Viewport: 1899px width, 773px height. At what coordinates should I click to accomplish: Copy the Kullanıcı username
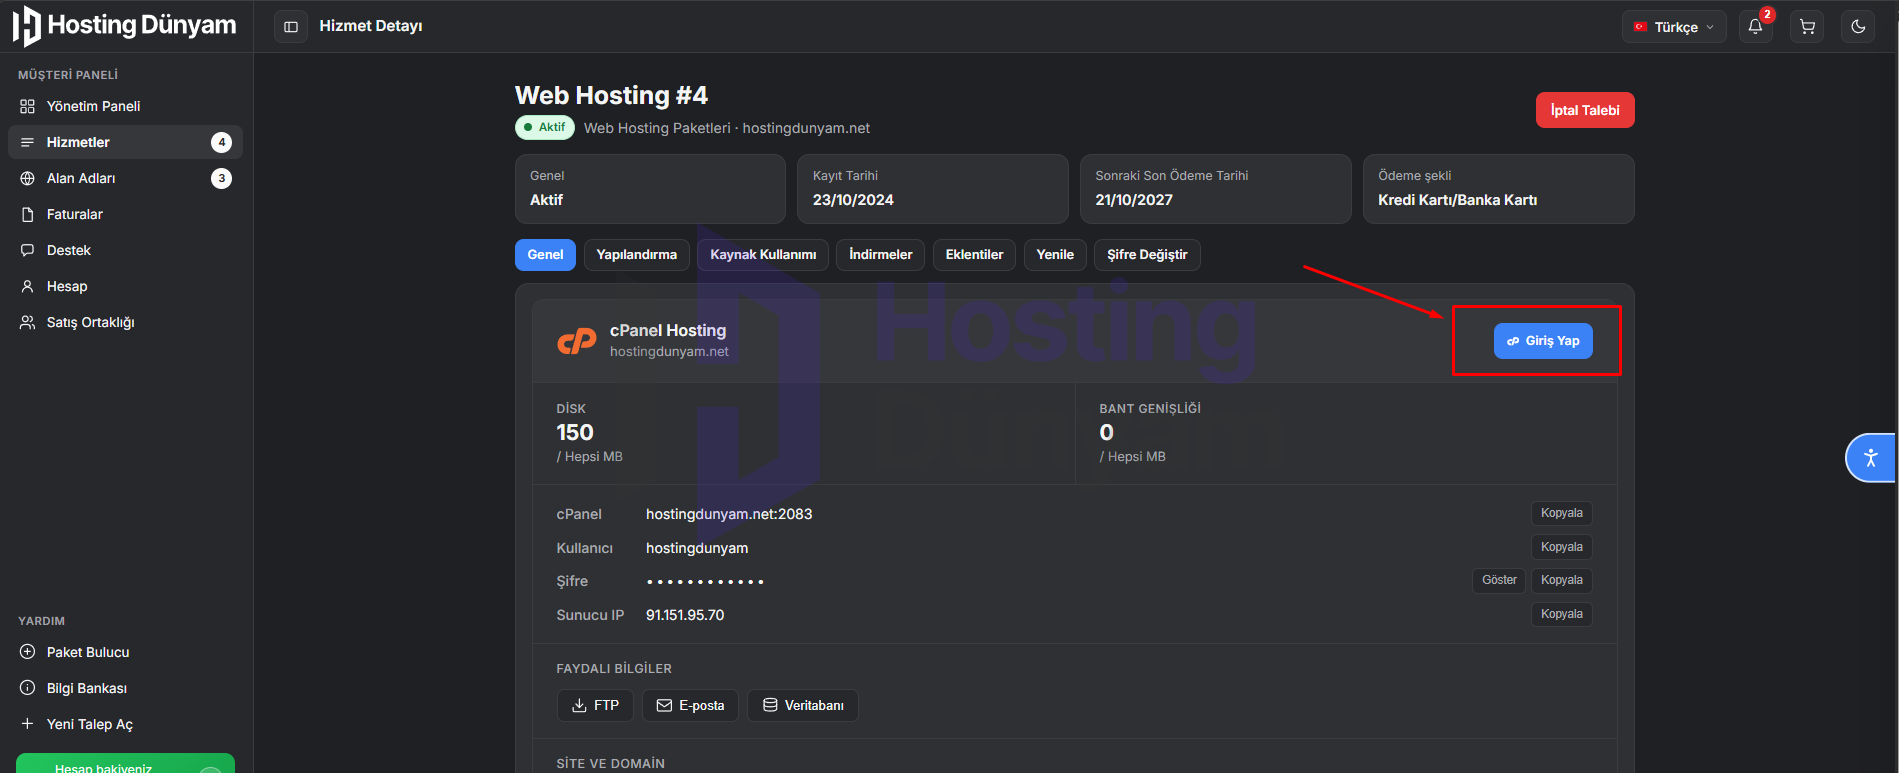pyautogui.click(x=1561, y=547)
